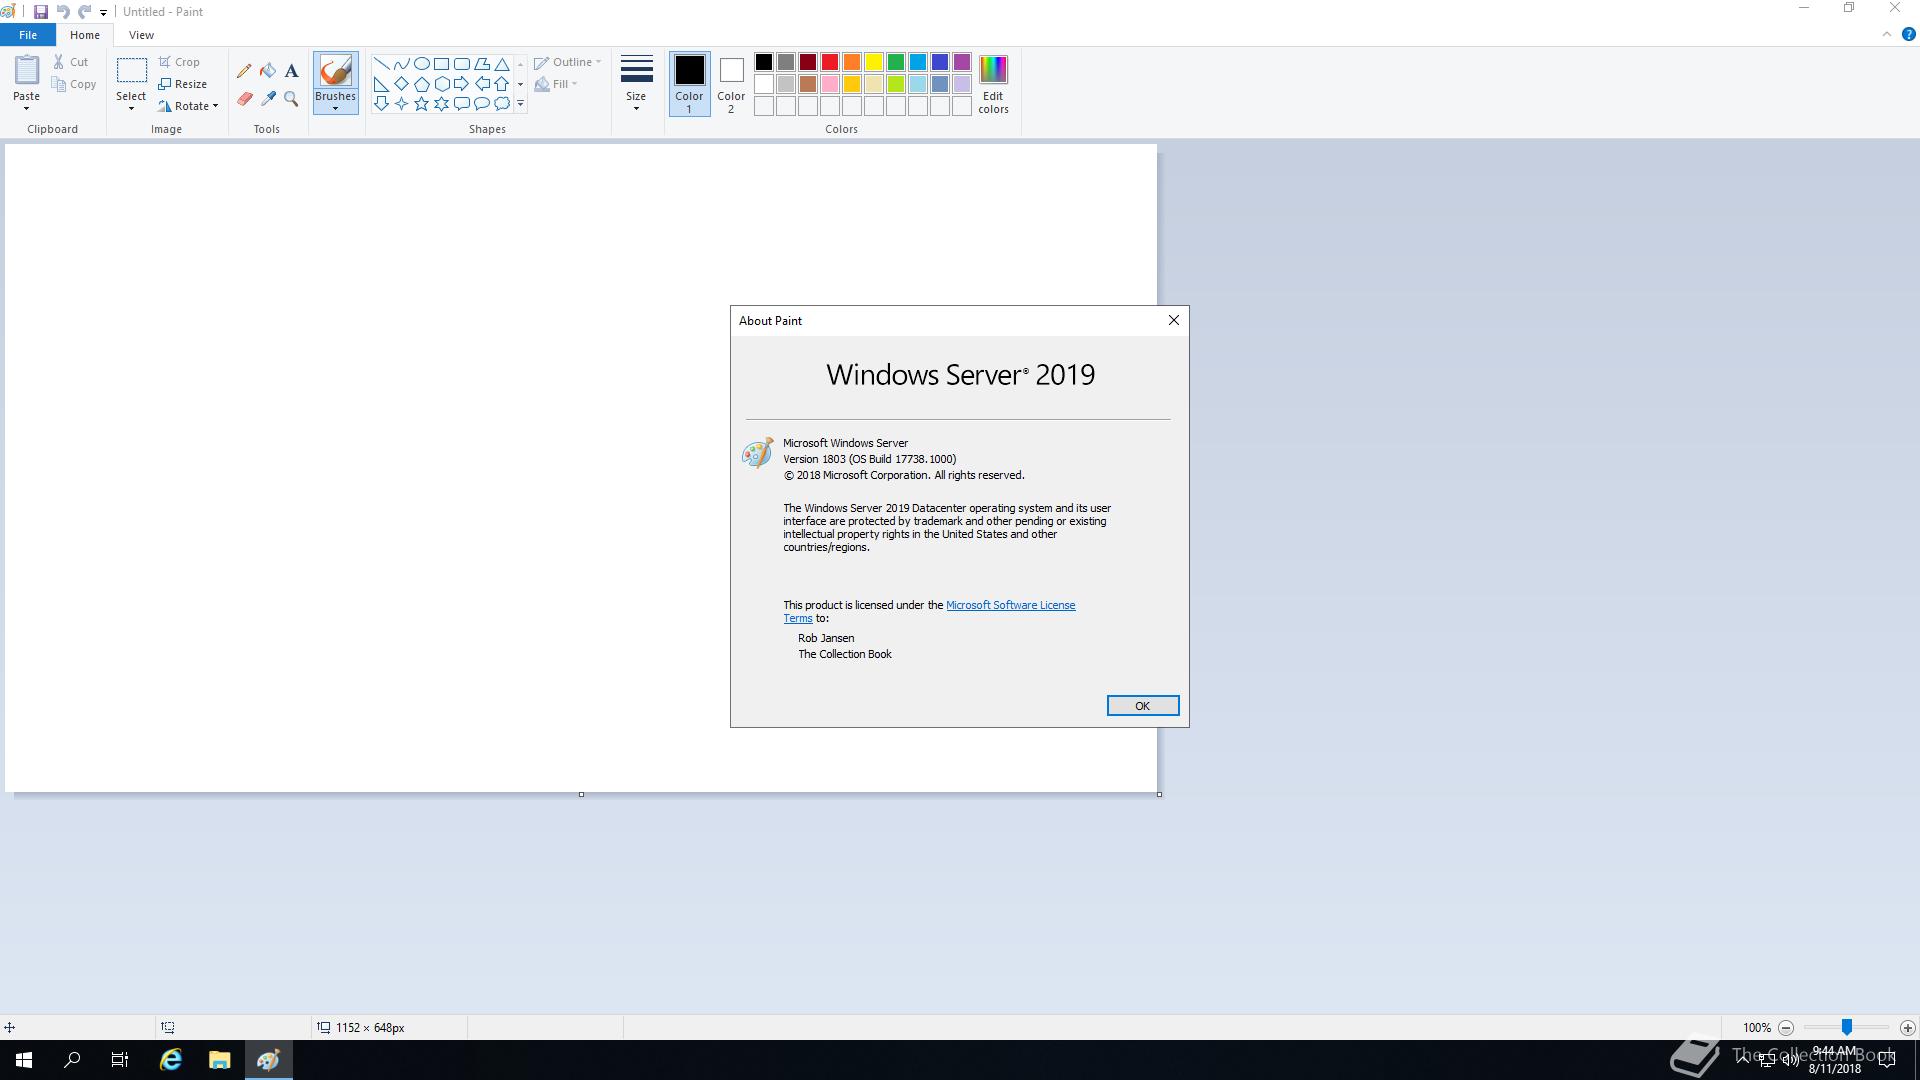Switch to the Home tab
1920x1080 pixels.
[x=85, y=35]
